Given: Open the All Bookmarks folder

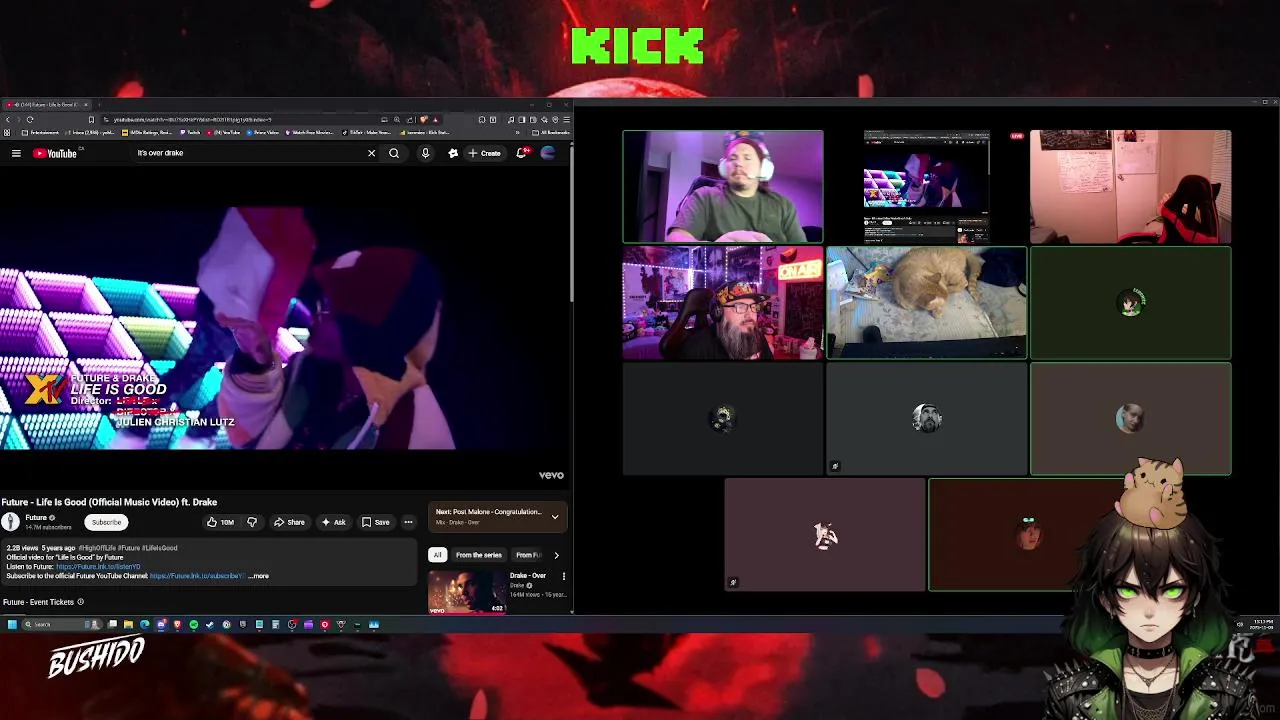Looking at the screenshot, I should coord(551,132).
